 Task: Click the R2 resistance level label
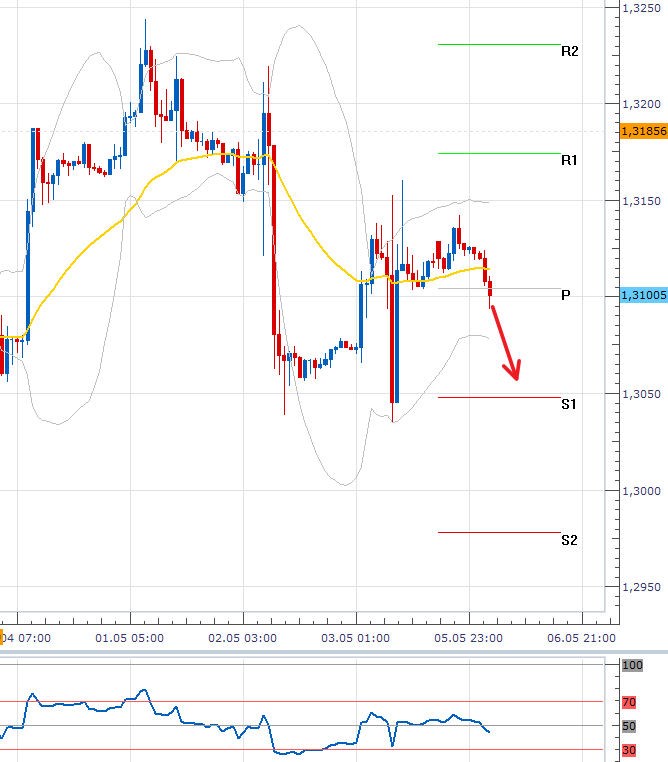569,51
